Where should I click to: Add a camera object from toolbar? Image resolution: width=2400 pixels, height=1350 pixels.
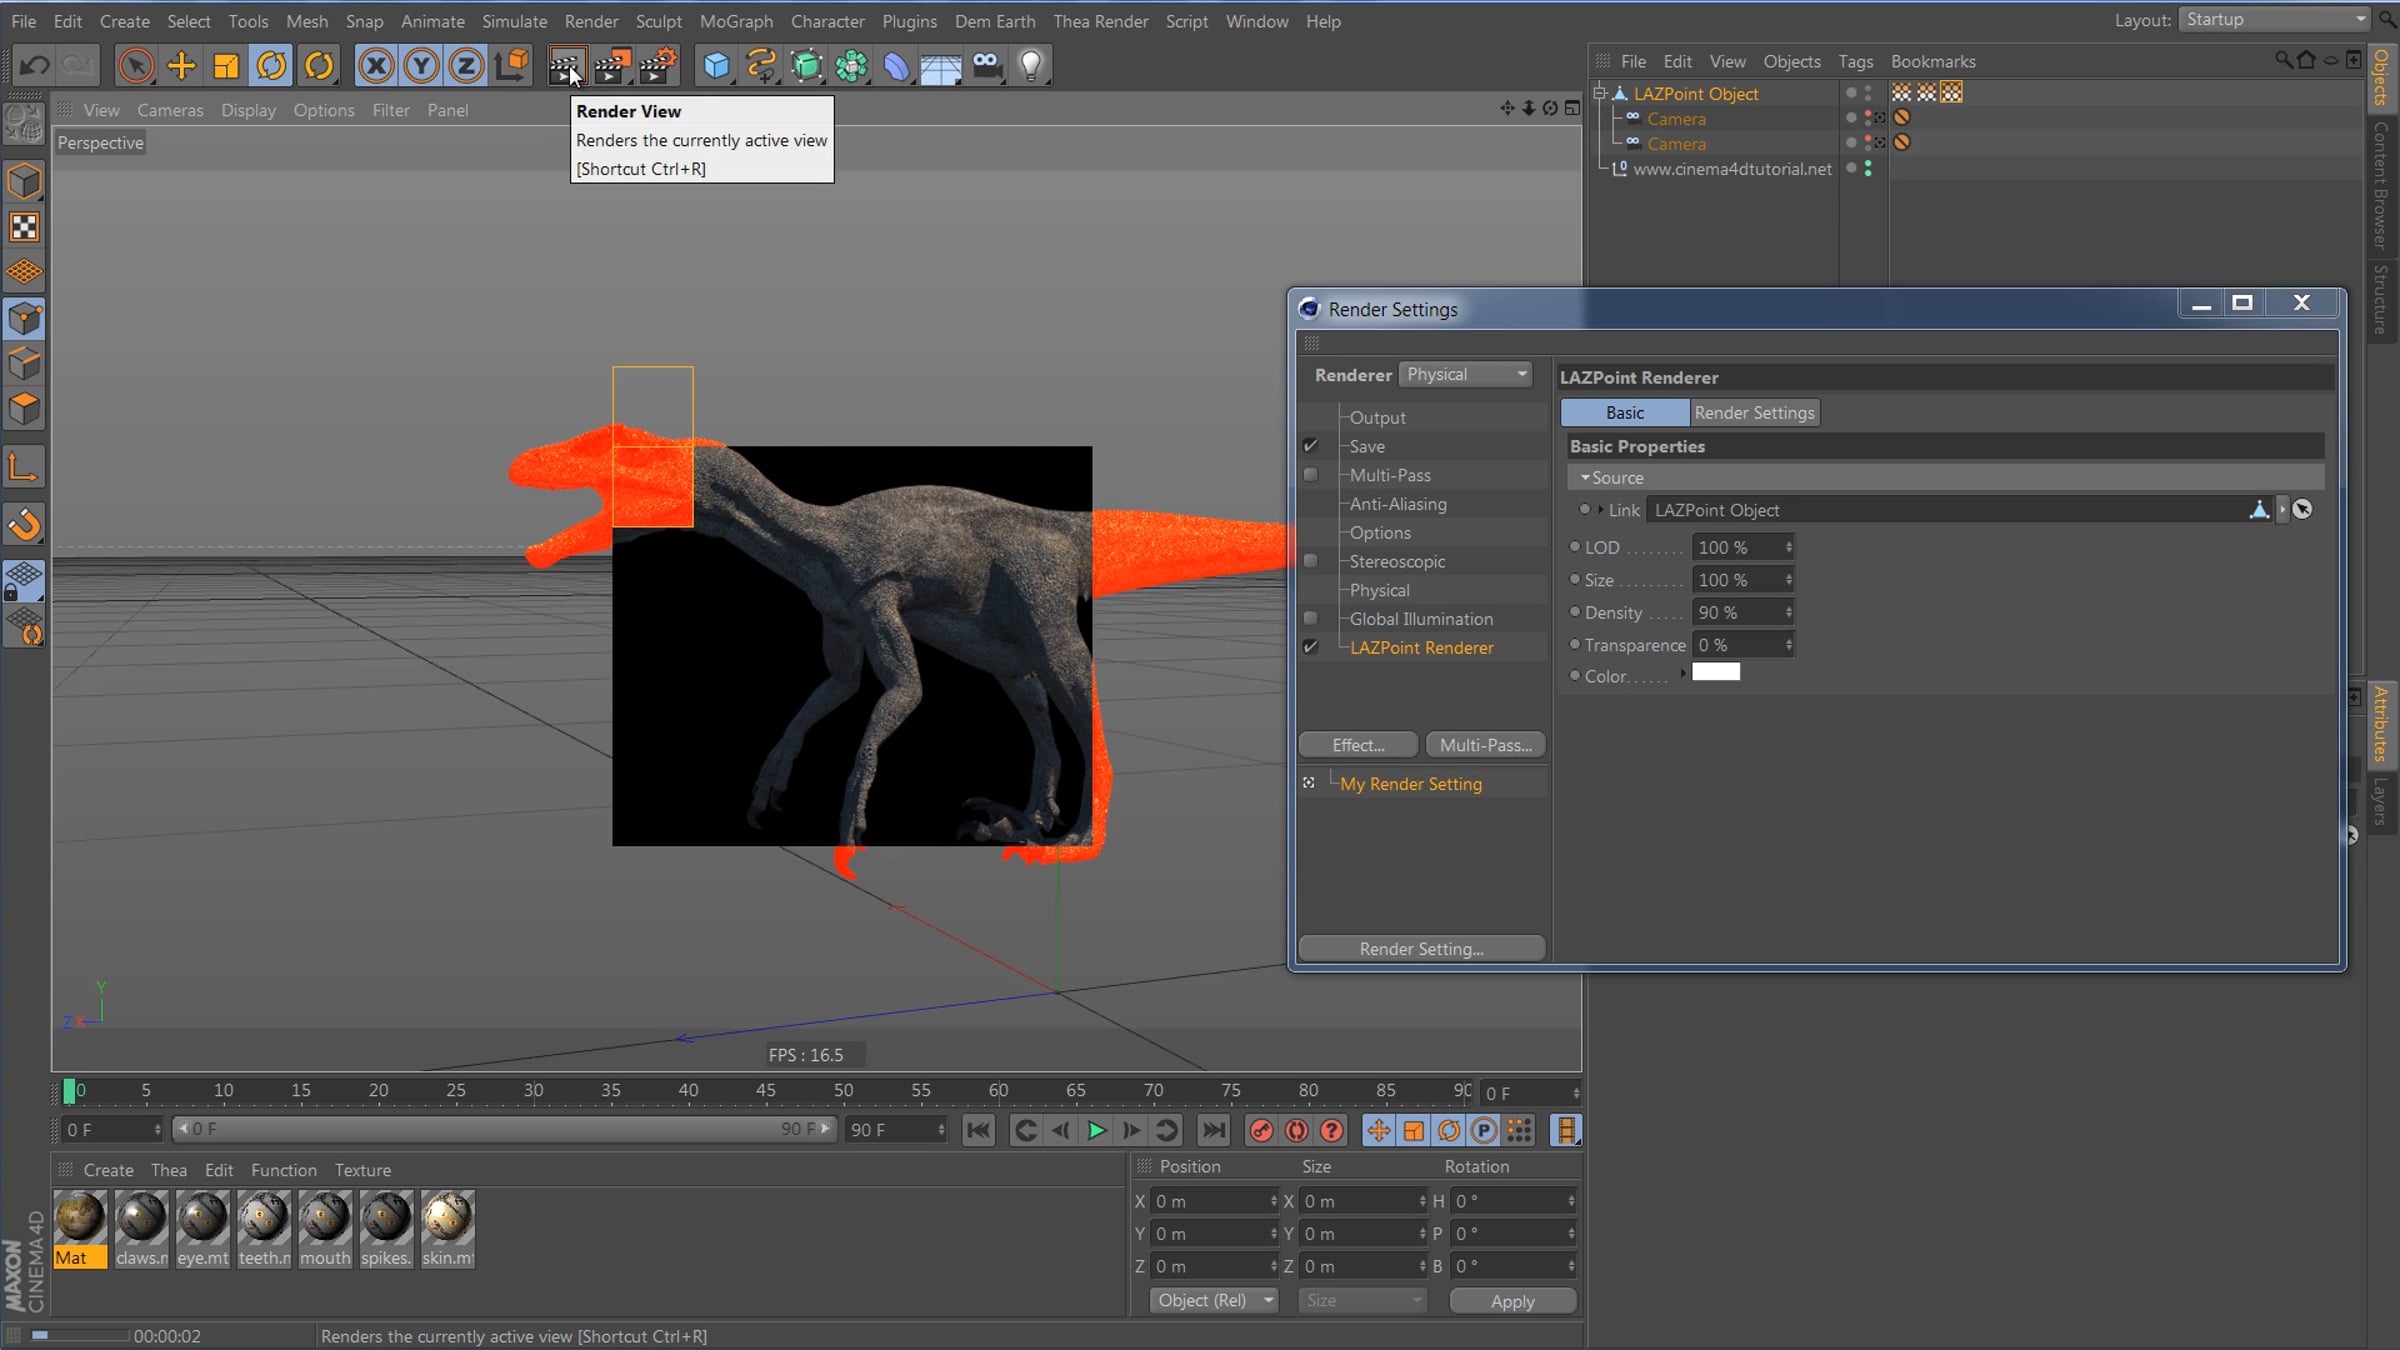[986, 66]
